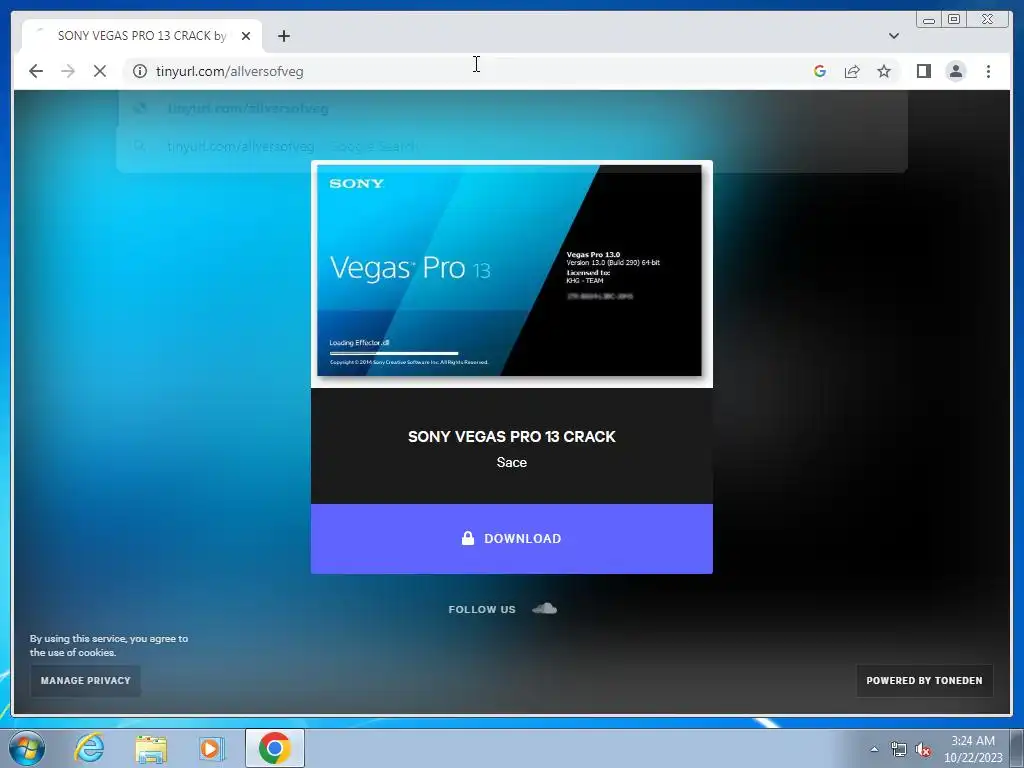Share this page via the share icon

click(x=852, y=71)
